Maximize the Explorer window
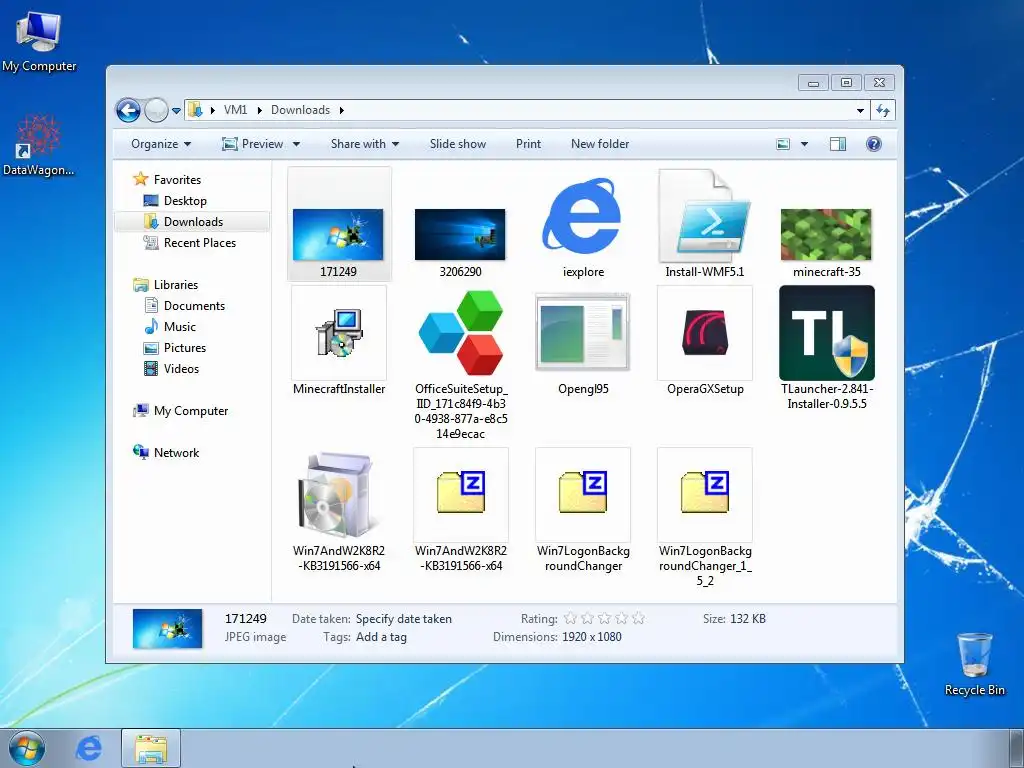This screenshot has width=1024, height=768. click(x=846, y=83)
